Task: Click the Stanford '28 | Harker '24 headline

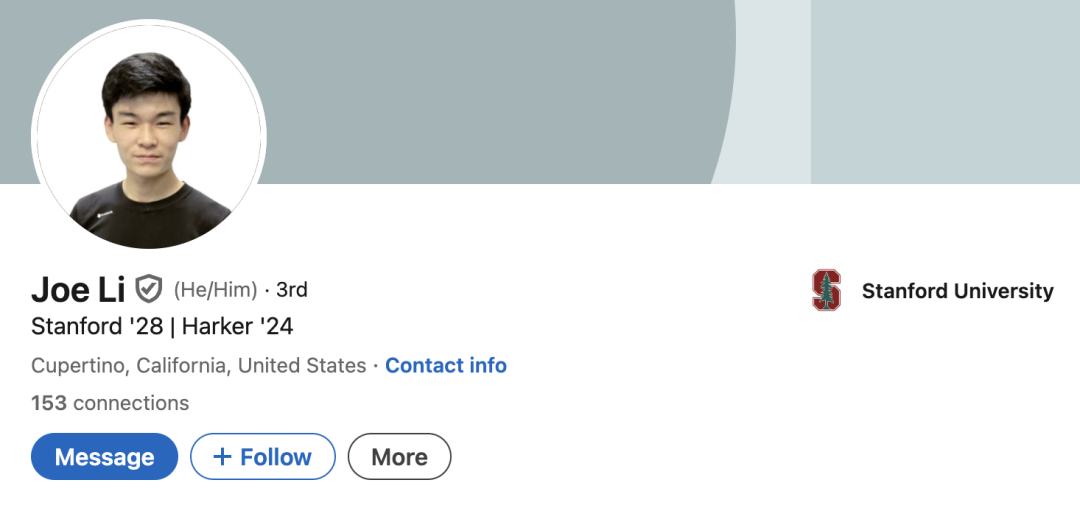Action: click(x=163, y=326)
